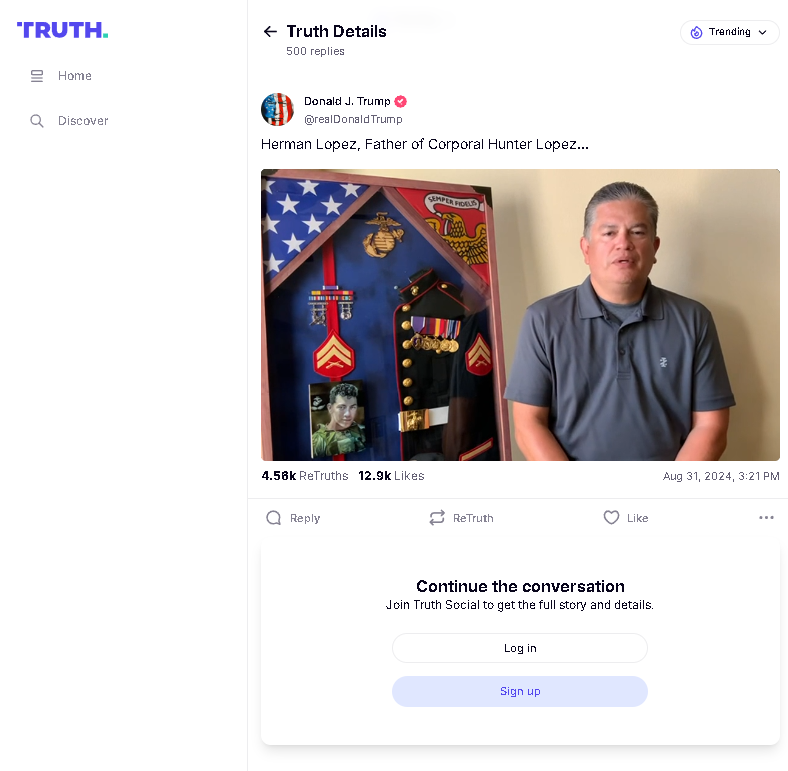788x771 pixels.
Task: Select the Discover menu item
Action: coord(69,121)
